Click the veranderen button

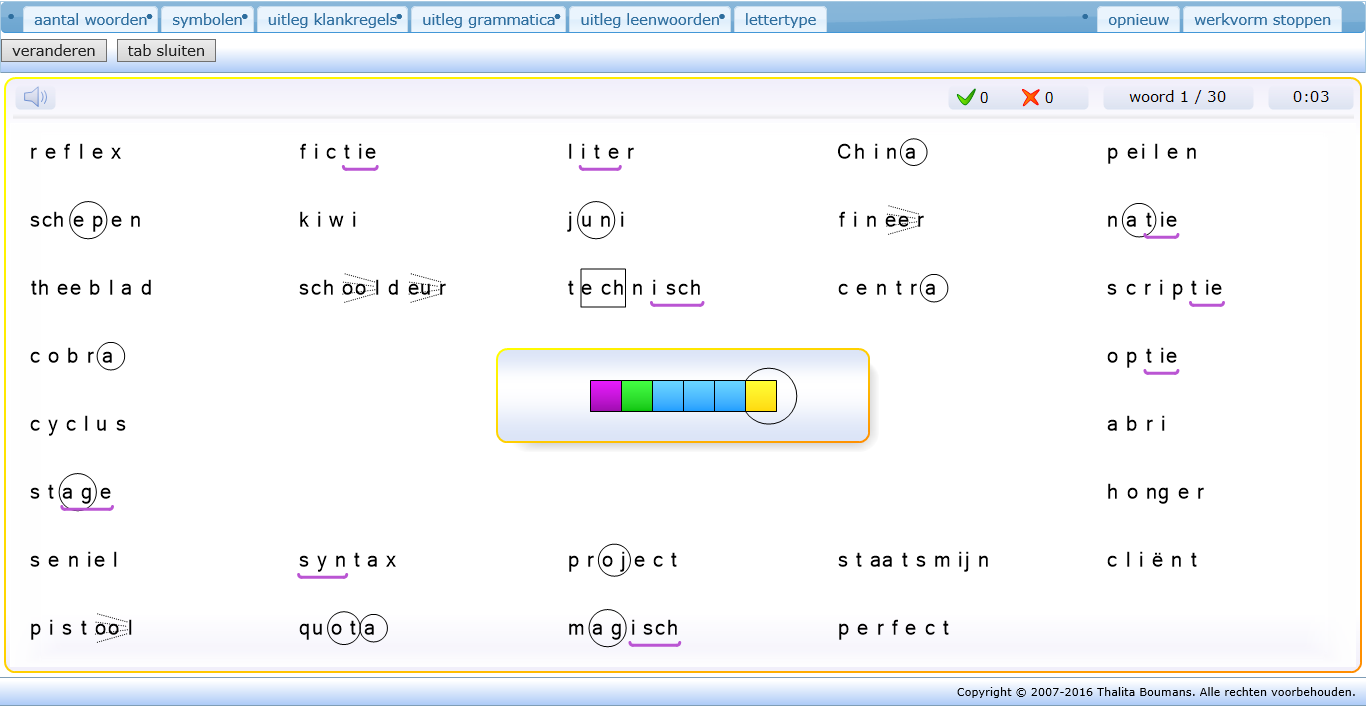coord(54,51)
